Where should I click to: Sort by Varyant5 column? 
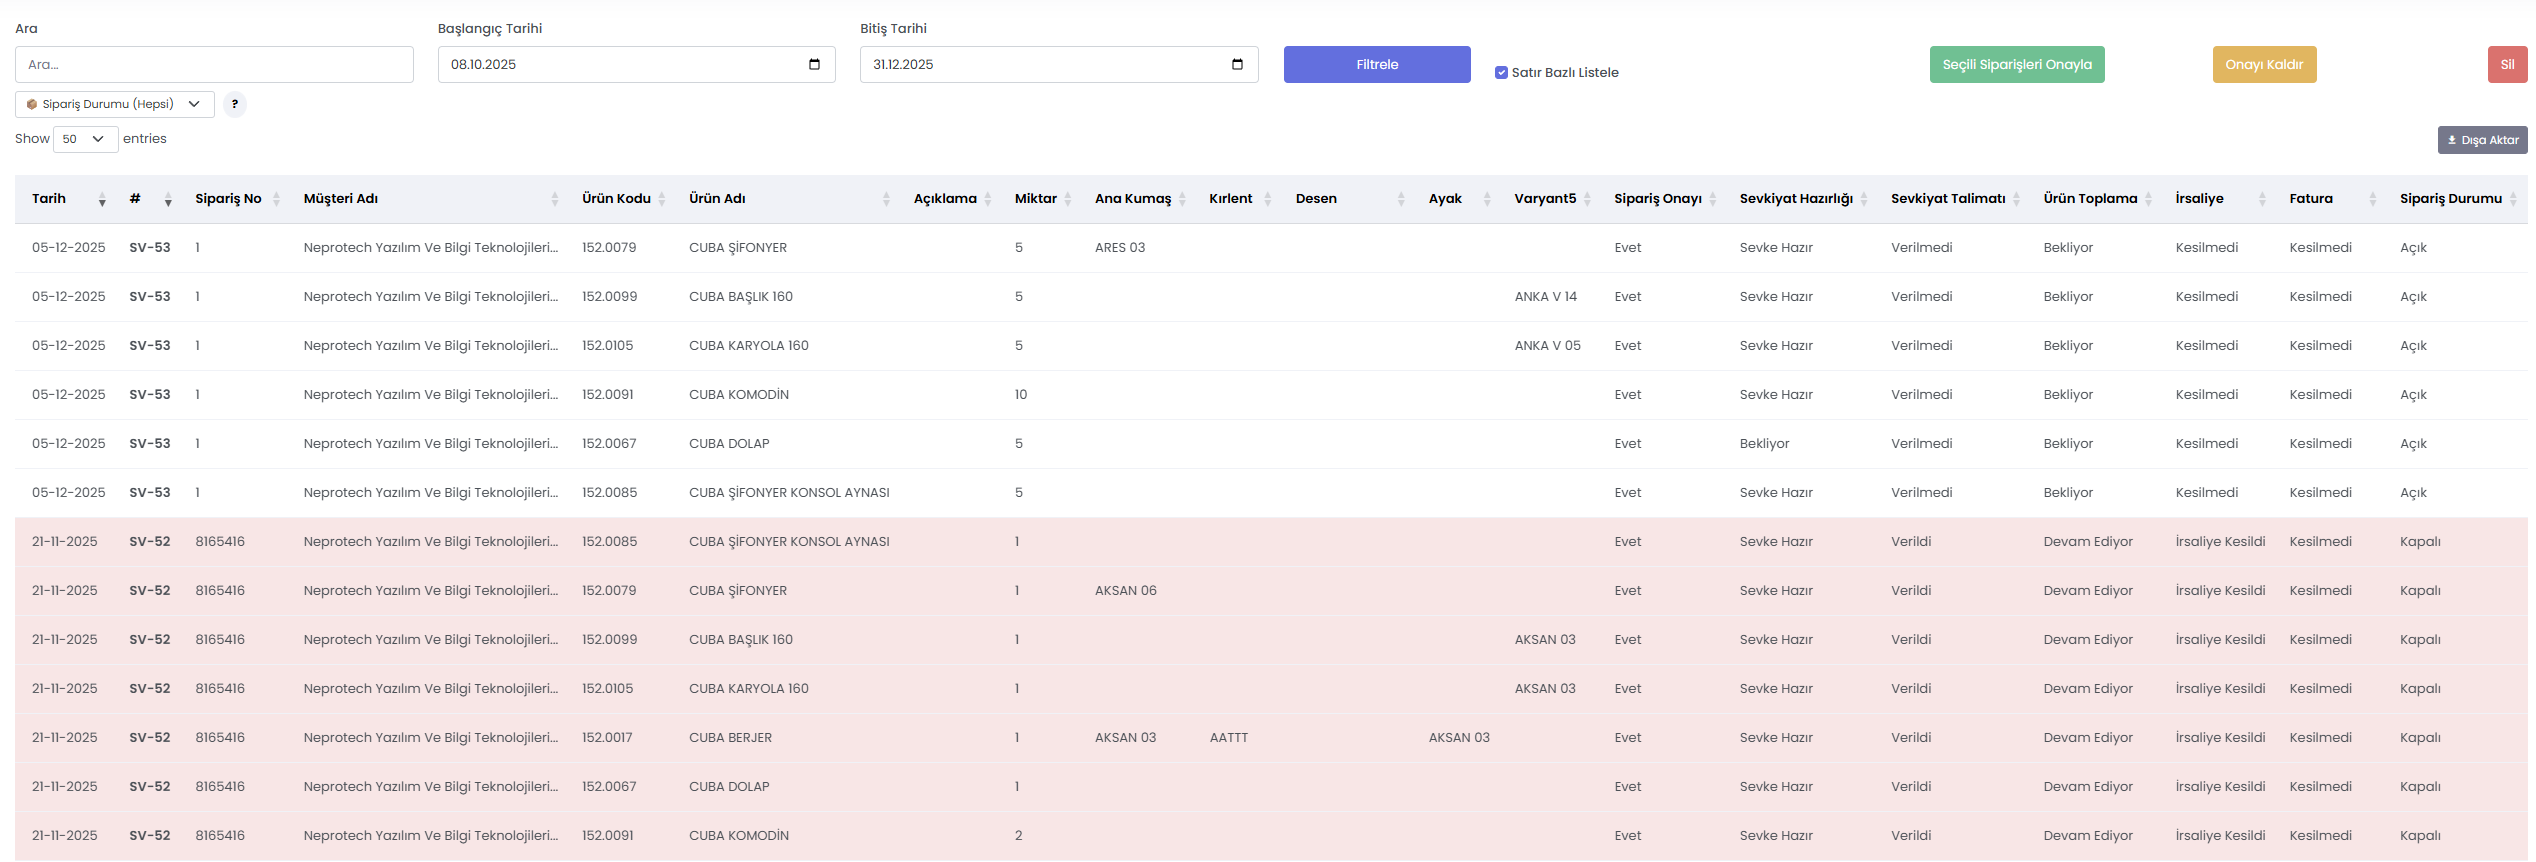[x=1553, y=199]
